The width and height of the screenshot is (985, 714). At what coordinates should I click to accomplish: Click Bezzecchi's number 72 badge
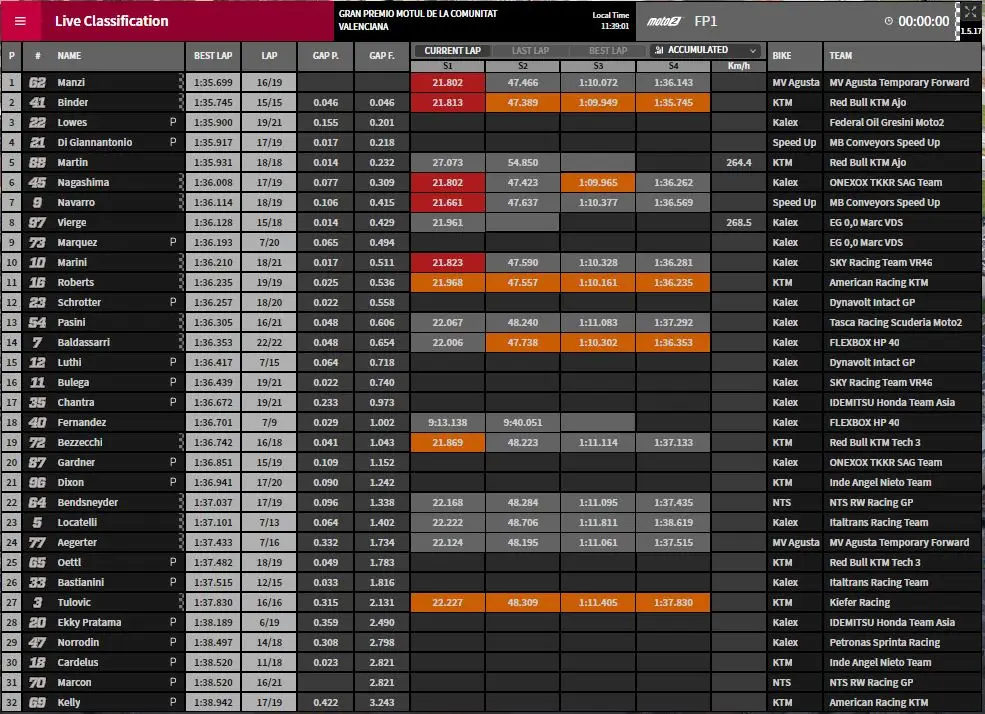click(37, 442)
